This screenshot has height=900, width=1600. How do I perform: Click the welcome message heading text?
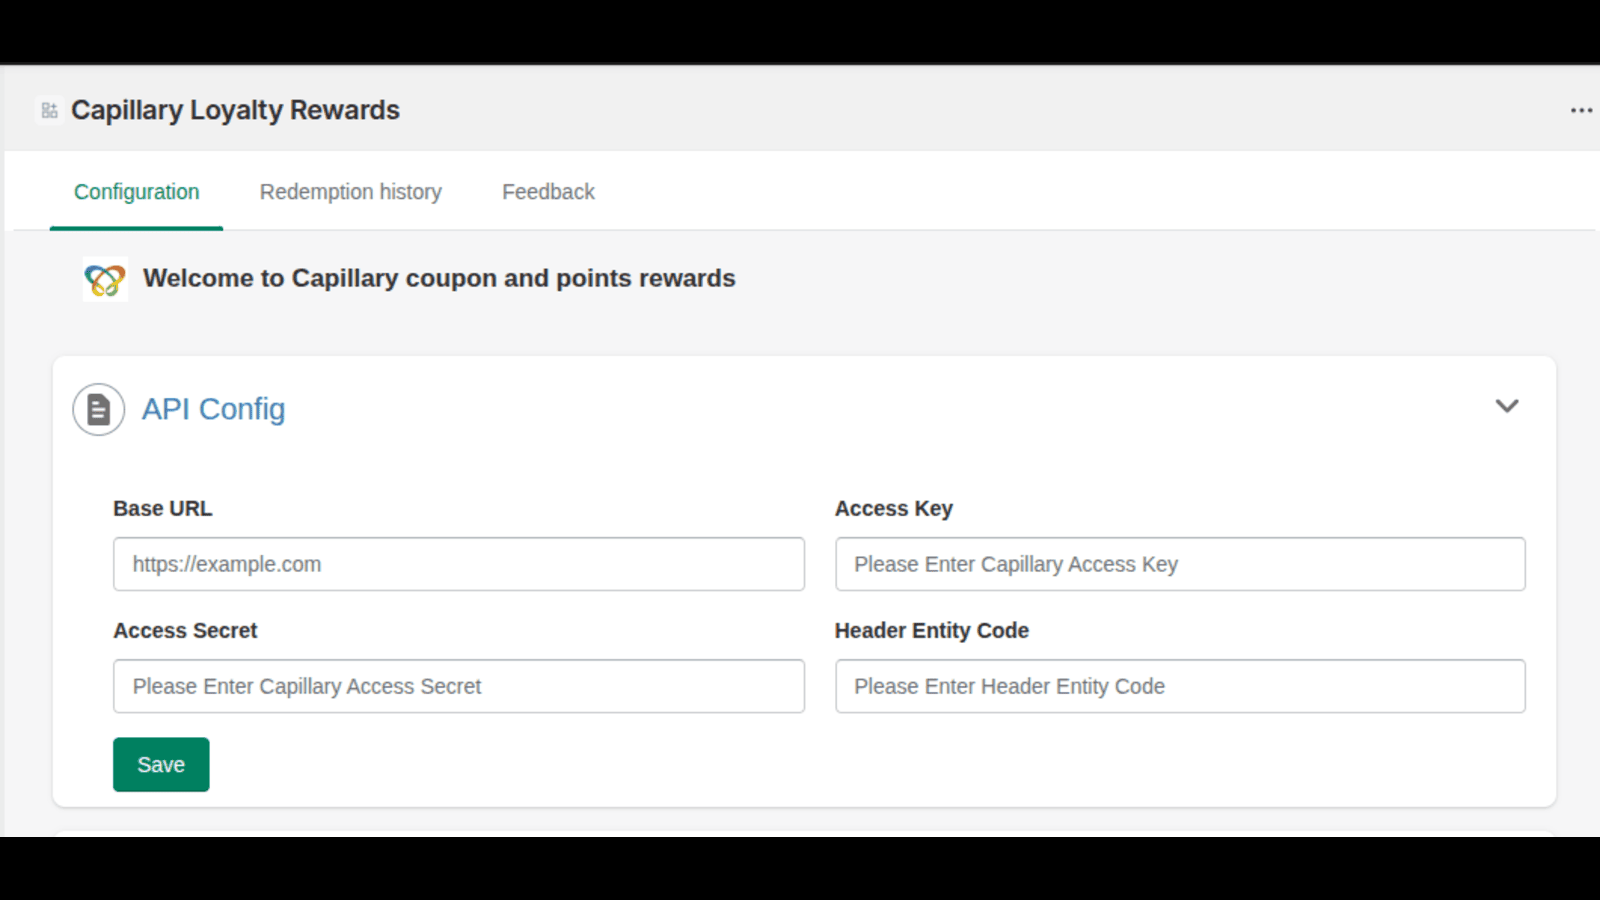point(439,278)
